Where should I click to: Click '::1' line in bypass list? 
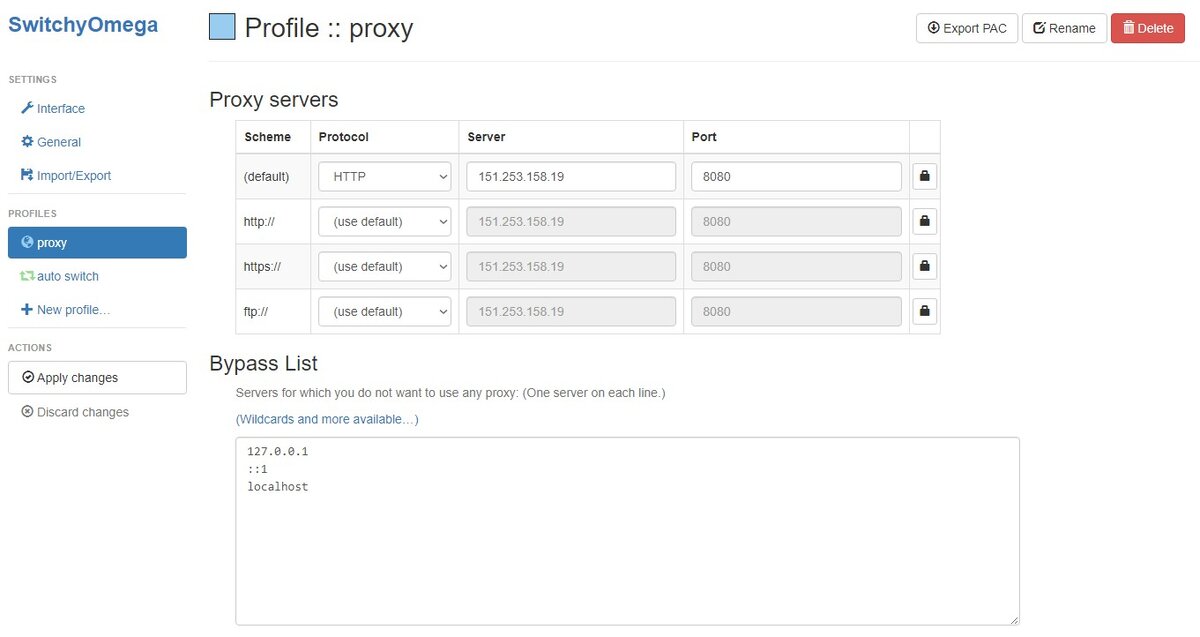pyautogui.click(x=257, y=469)
